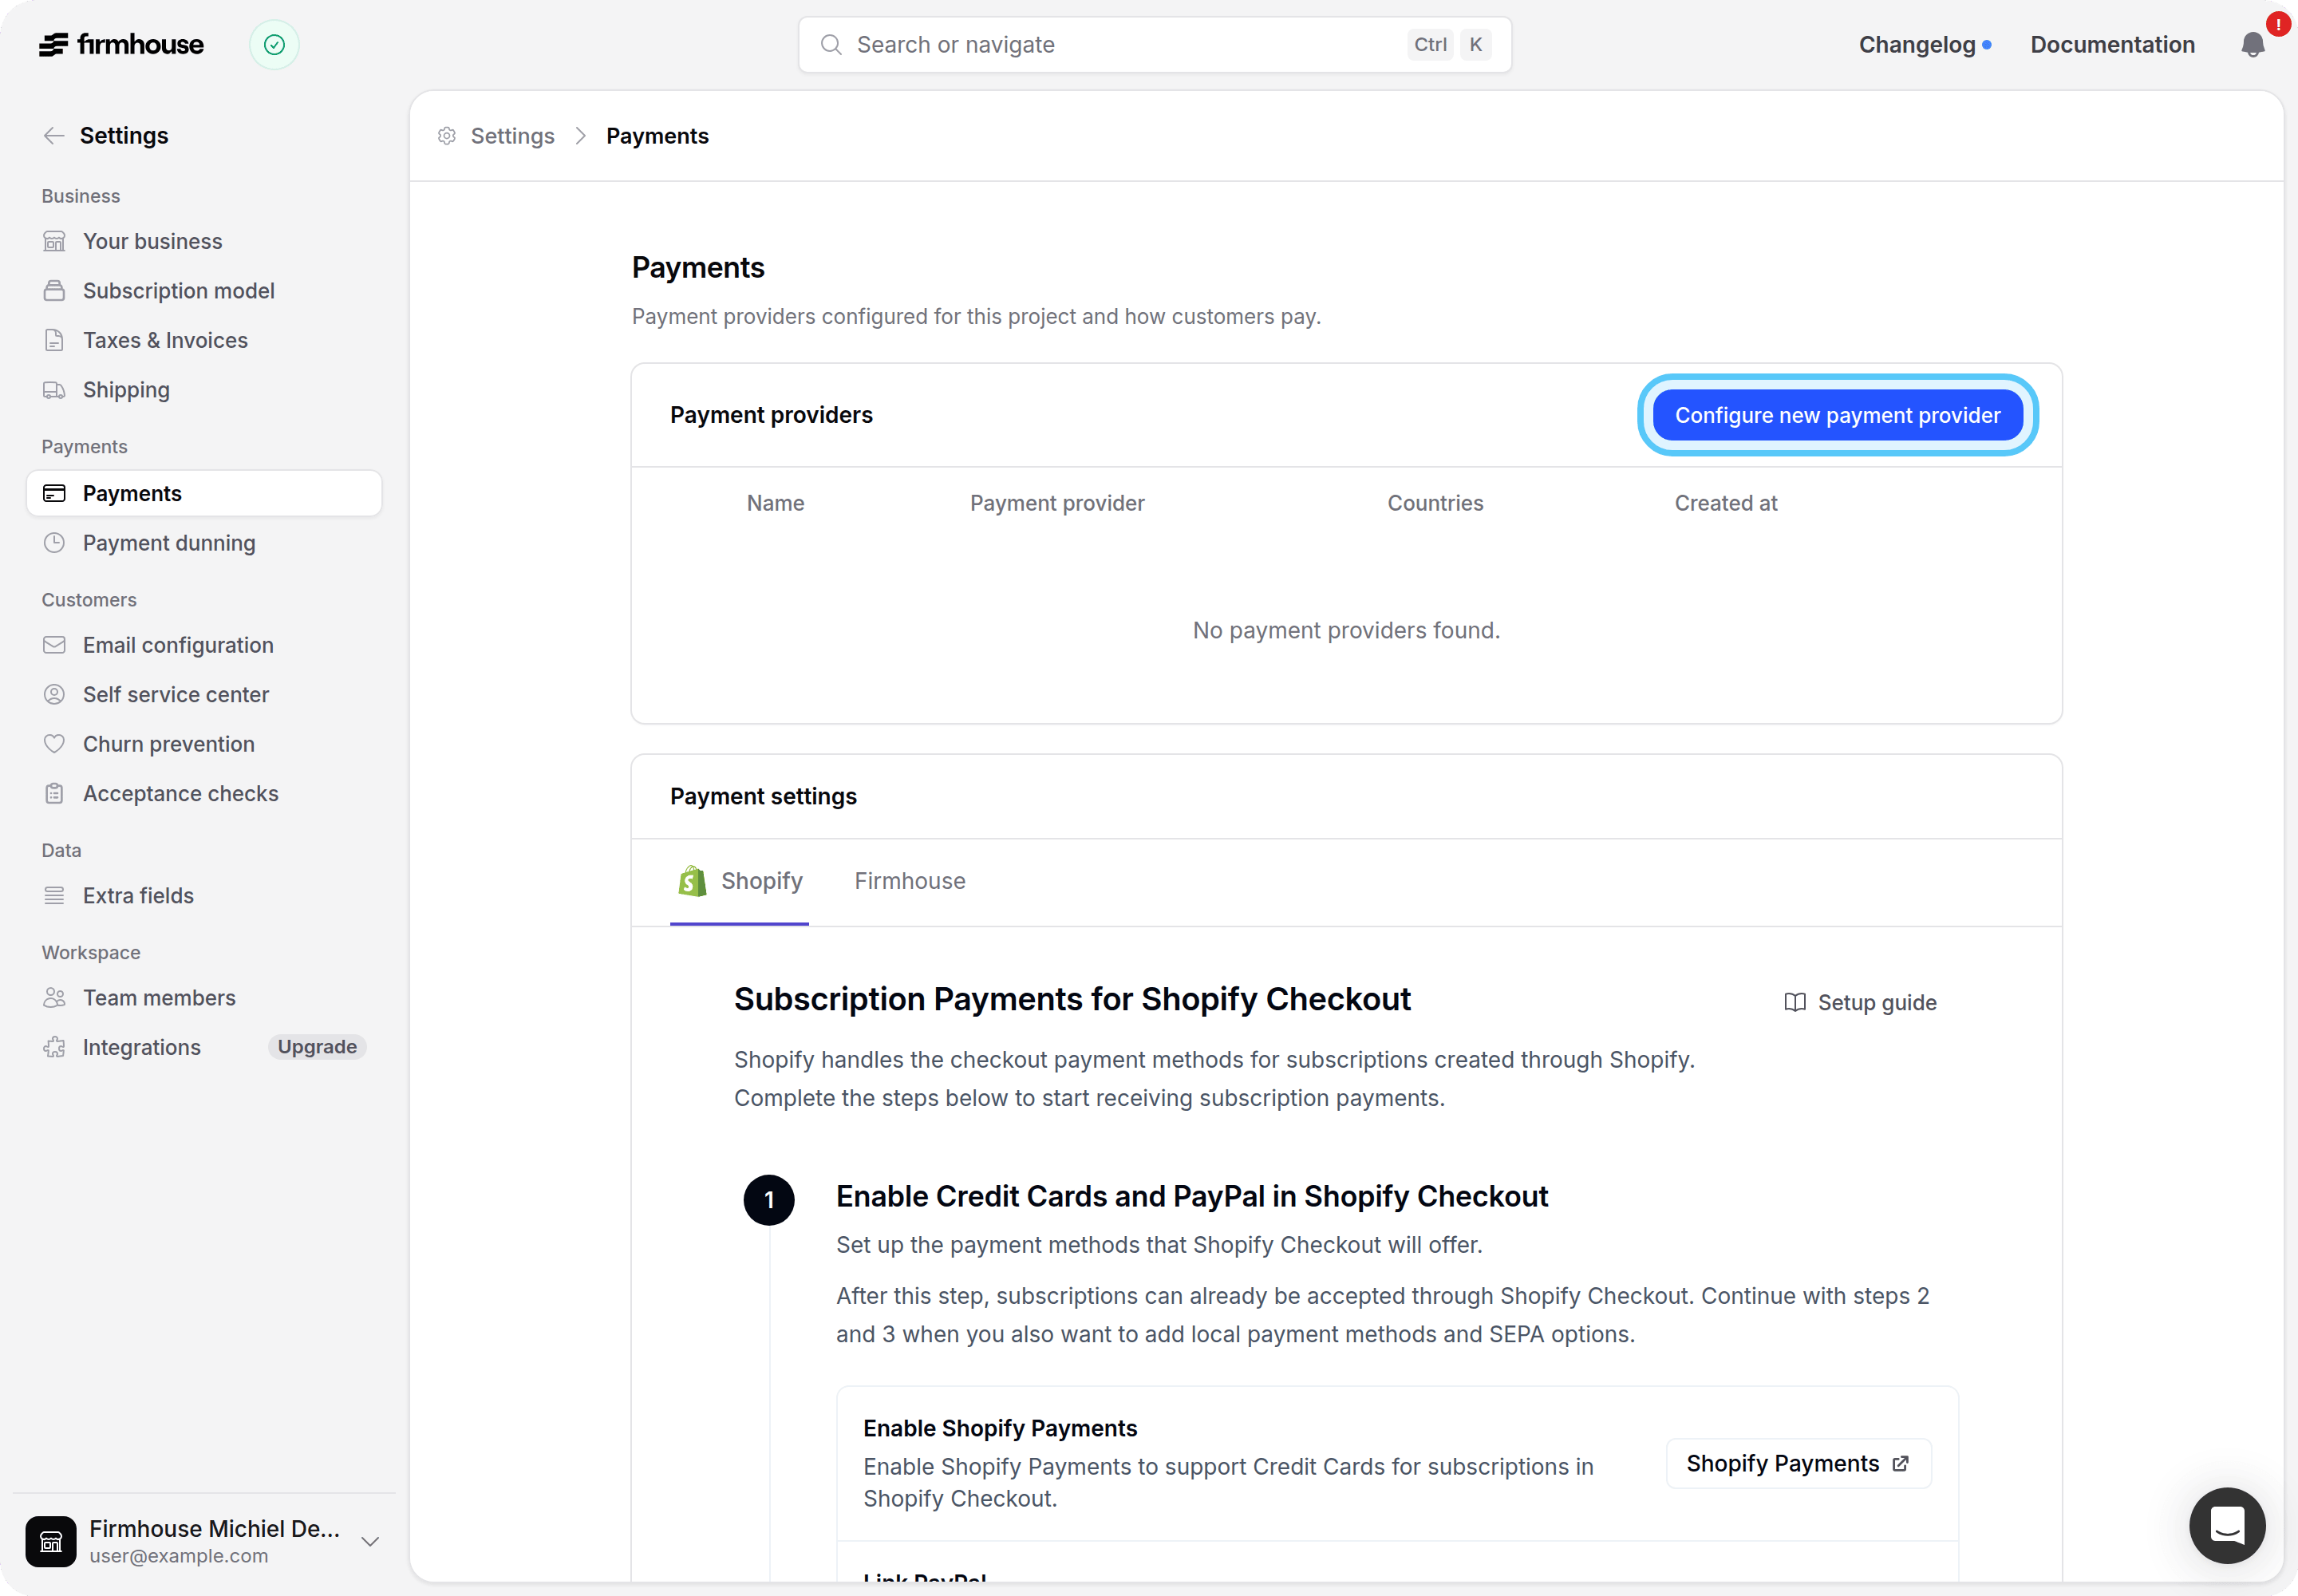Screen dimensions: 2298x1596
Task: Click the step 1 numbered circle
Action: pyautogui.click(x=769, y=1200)
